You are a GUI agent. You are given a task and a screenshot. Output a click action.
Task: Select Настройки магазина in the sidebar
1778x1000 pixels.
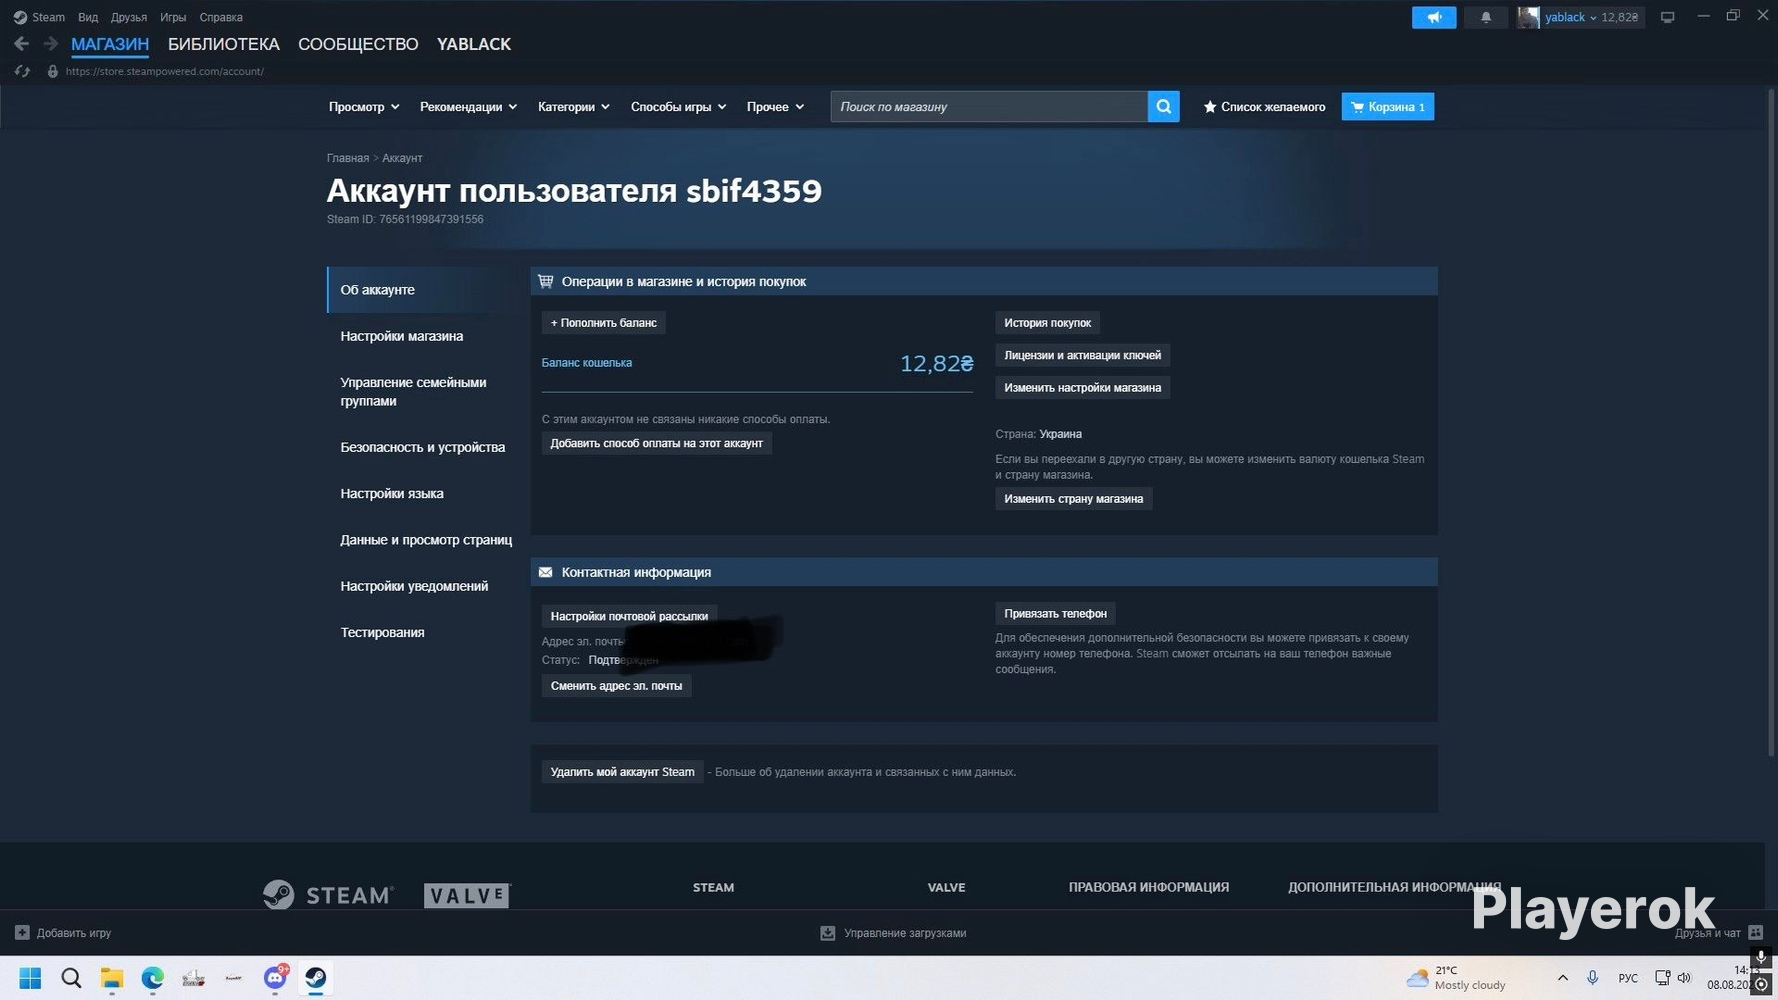(x=402, y=336)
